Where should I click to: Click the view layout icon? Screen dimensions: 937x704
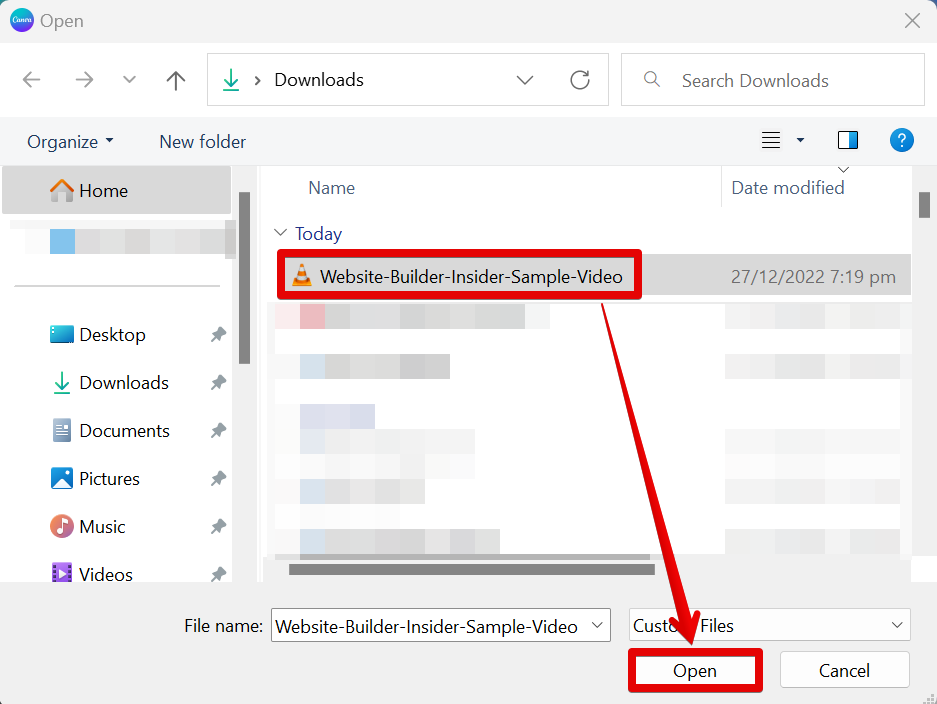click(771, 141)
